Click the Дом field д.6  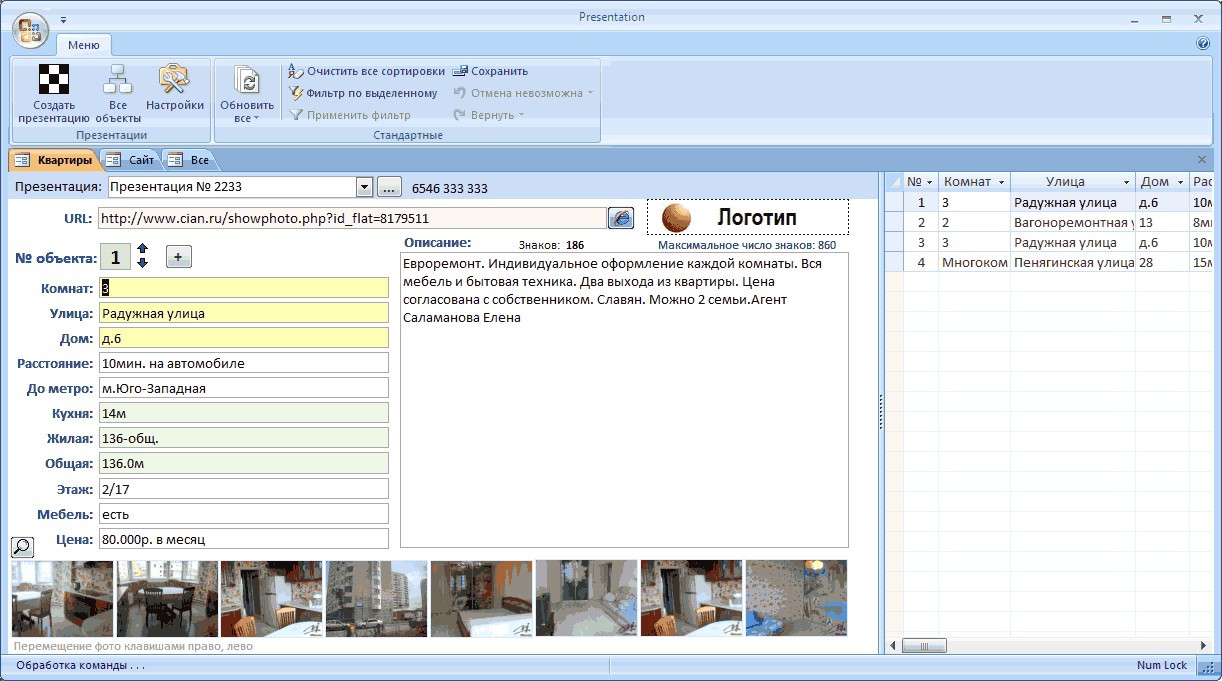243,338
